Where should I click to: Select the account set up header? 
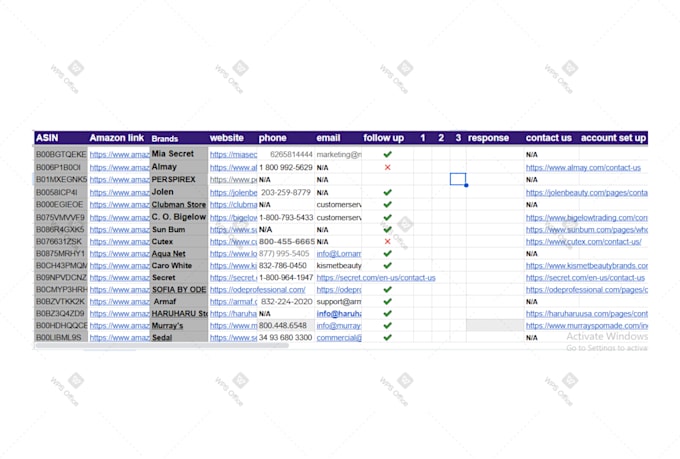tap(613, 138)
